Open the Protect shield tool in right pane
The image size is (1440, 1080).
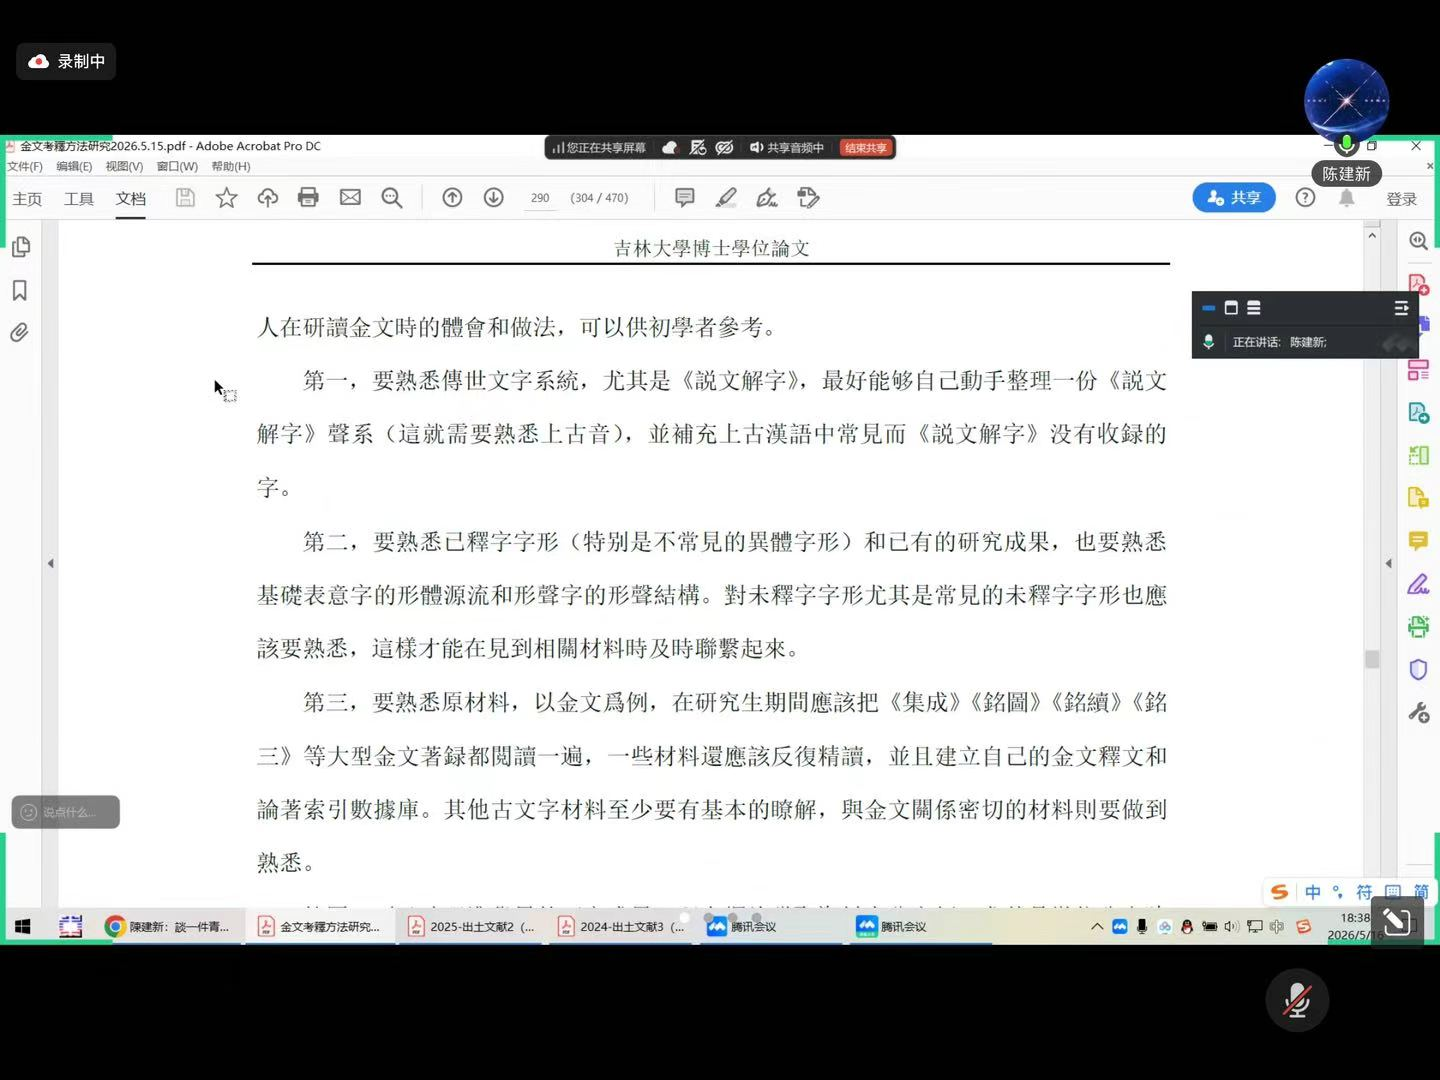pos(1418,670)
